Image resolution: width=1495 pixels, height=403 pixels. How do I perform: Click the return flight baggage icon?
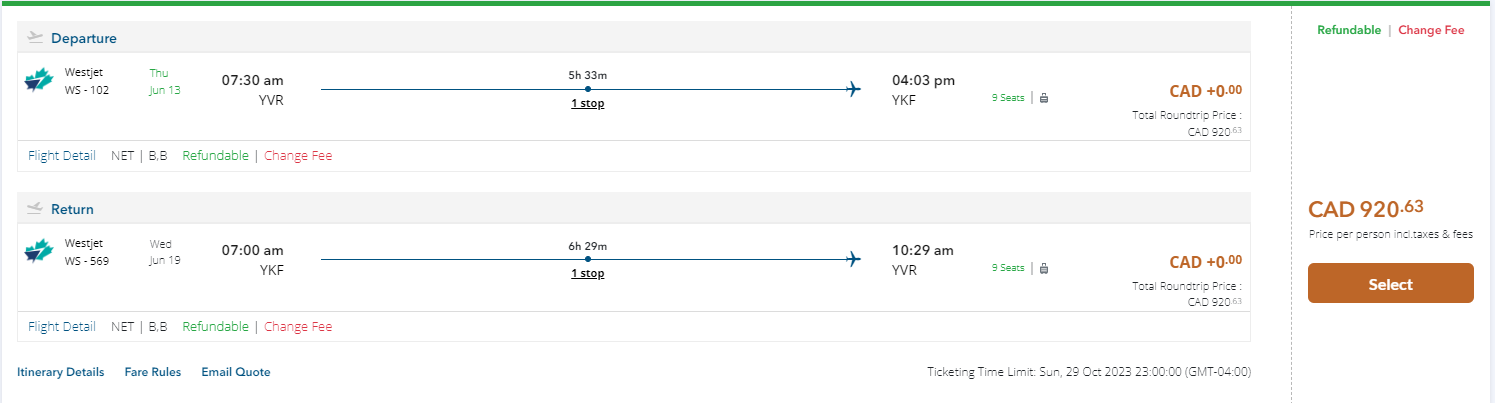coord(1044,268)
